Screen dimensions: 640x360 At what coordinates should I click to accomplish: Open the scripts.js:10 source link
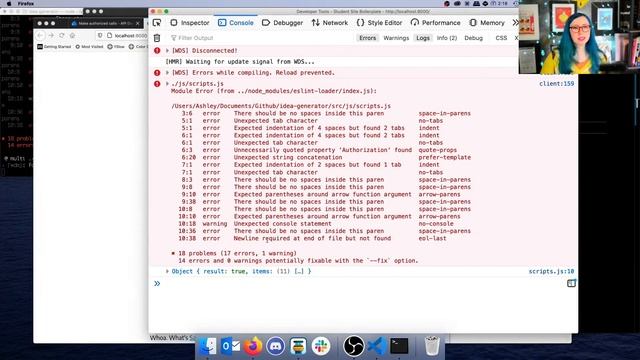pos(551,271)
